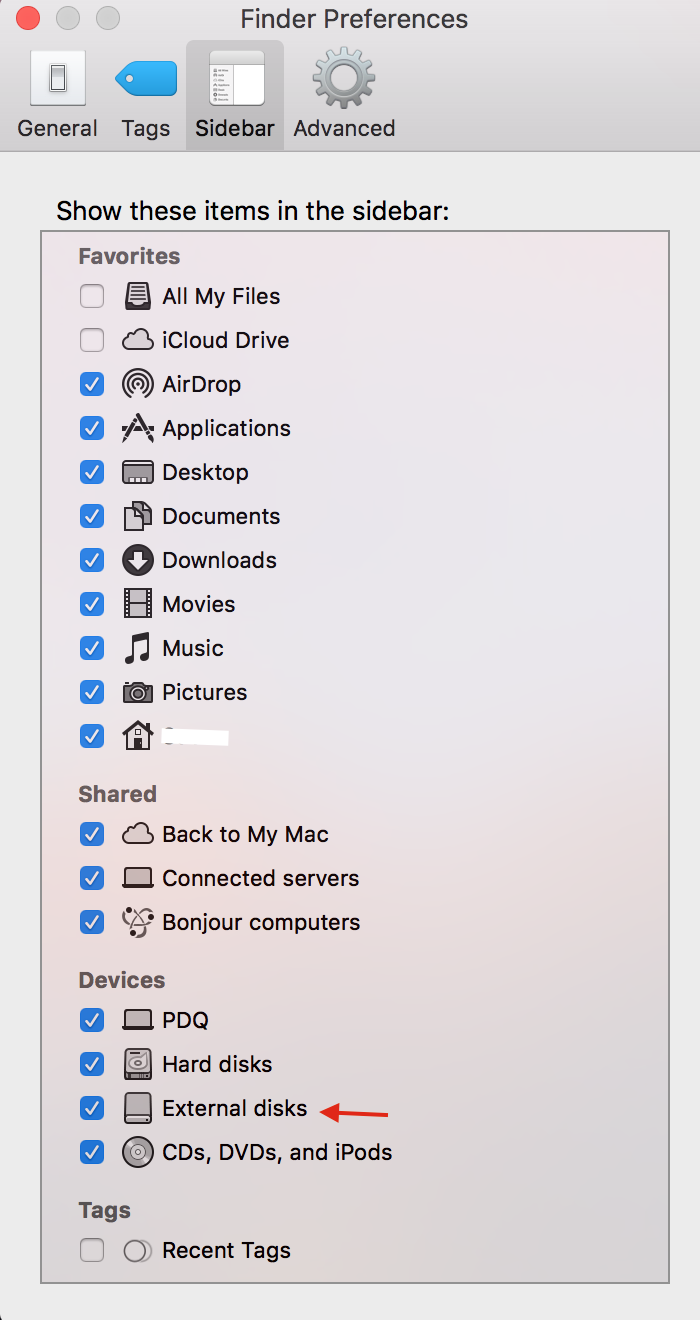700x1320 pixels.
Task: Toggle the Downloads checkbox off
Action: pos(92,560)
